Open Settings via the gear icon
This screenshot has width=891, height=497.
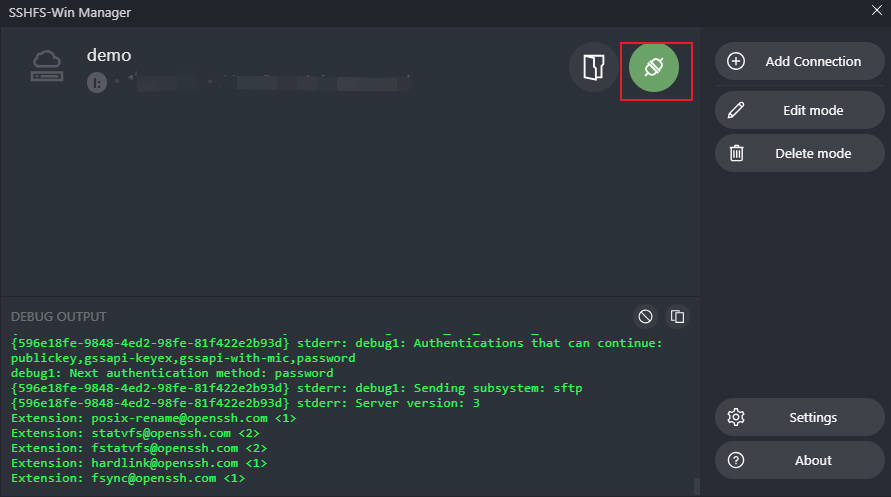[737, 417]
